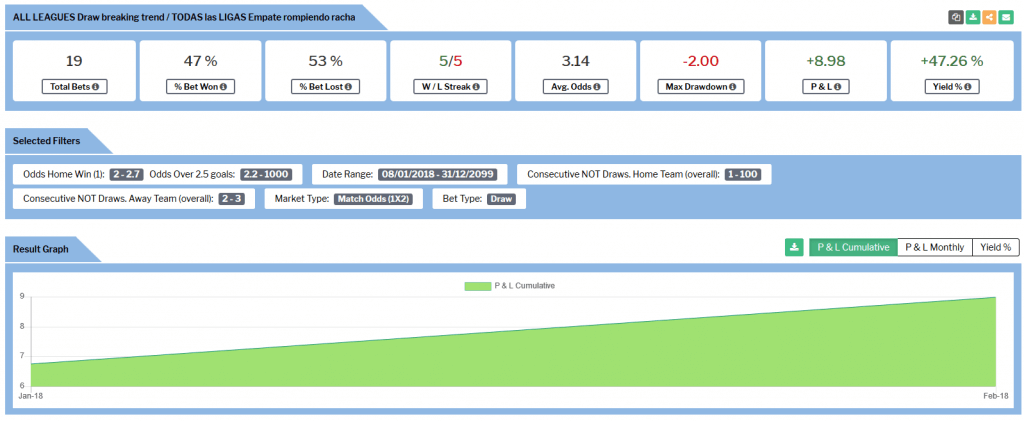
Task: Click the Date Range filter value
Action: 442,174
